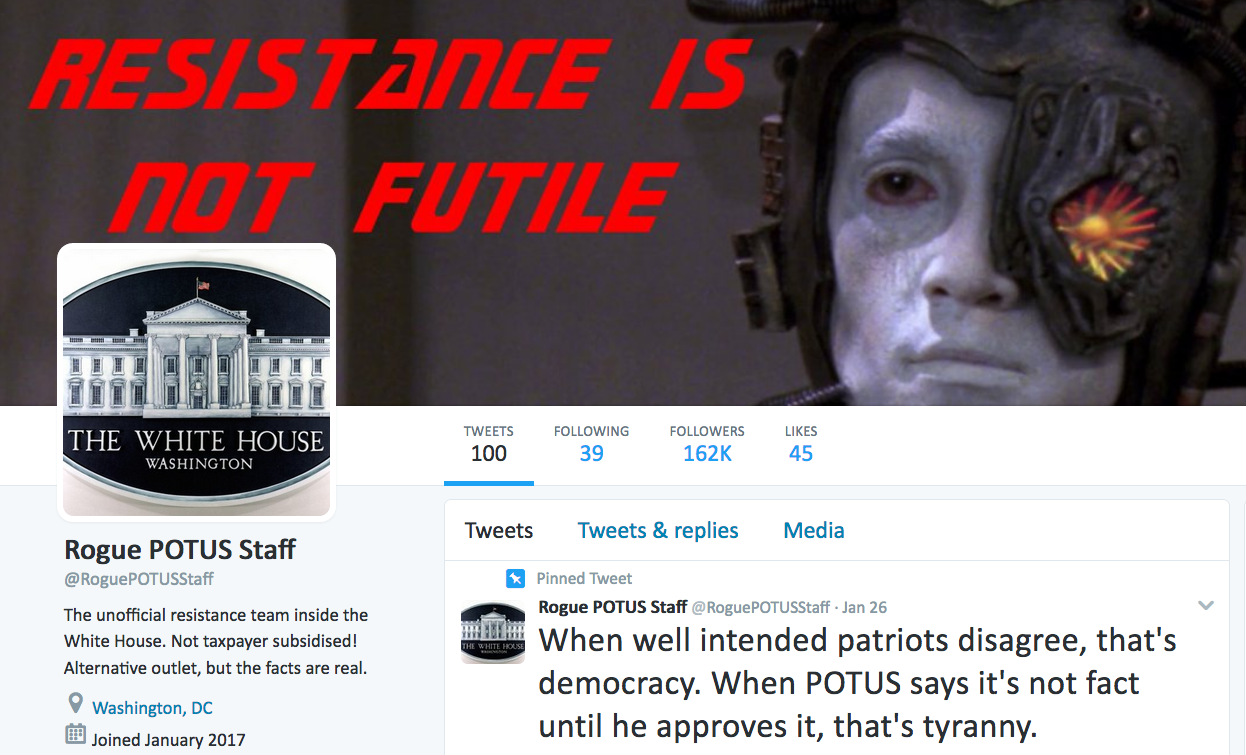Click the pinned tweet pin icon

[515, 578]
